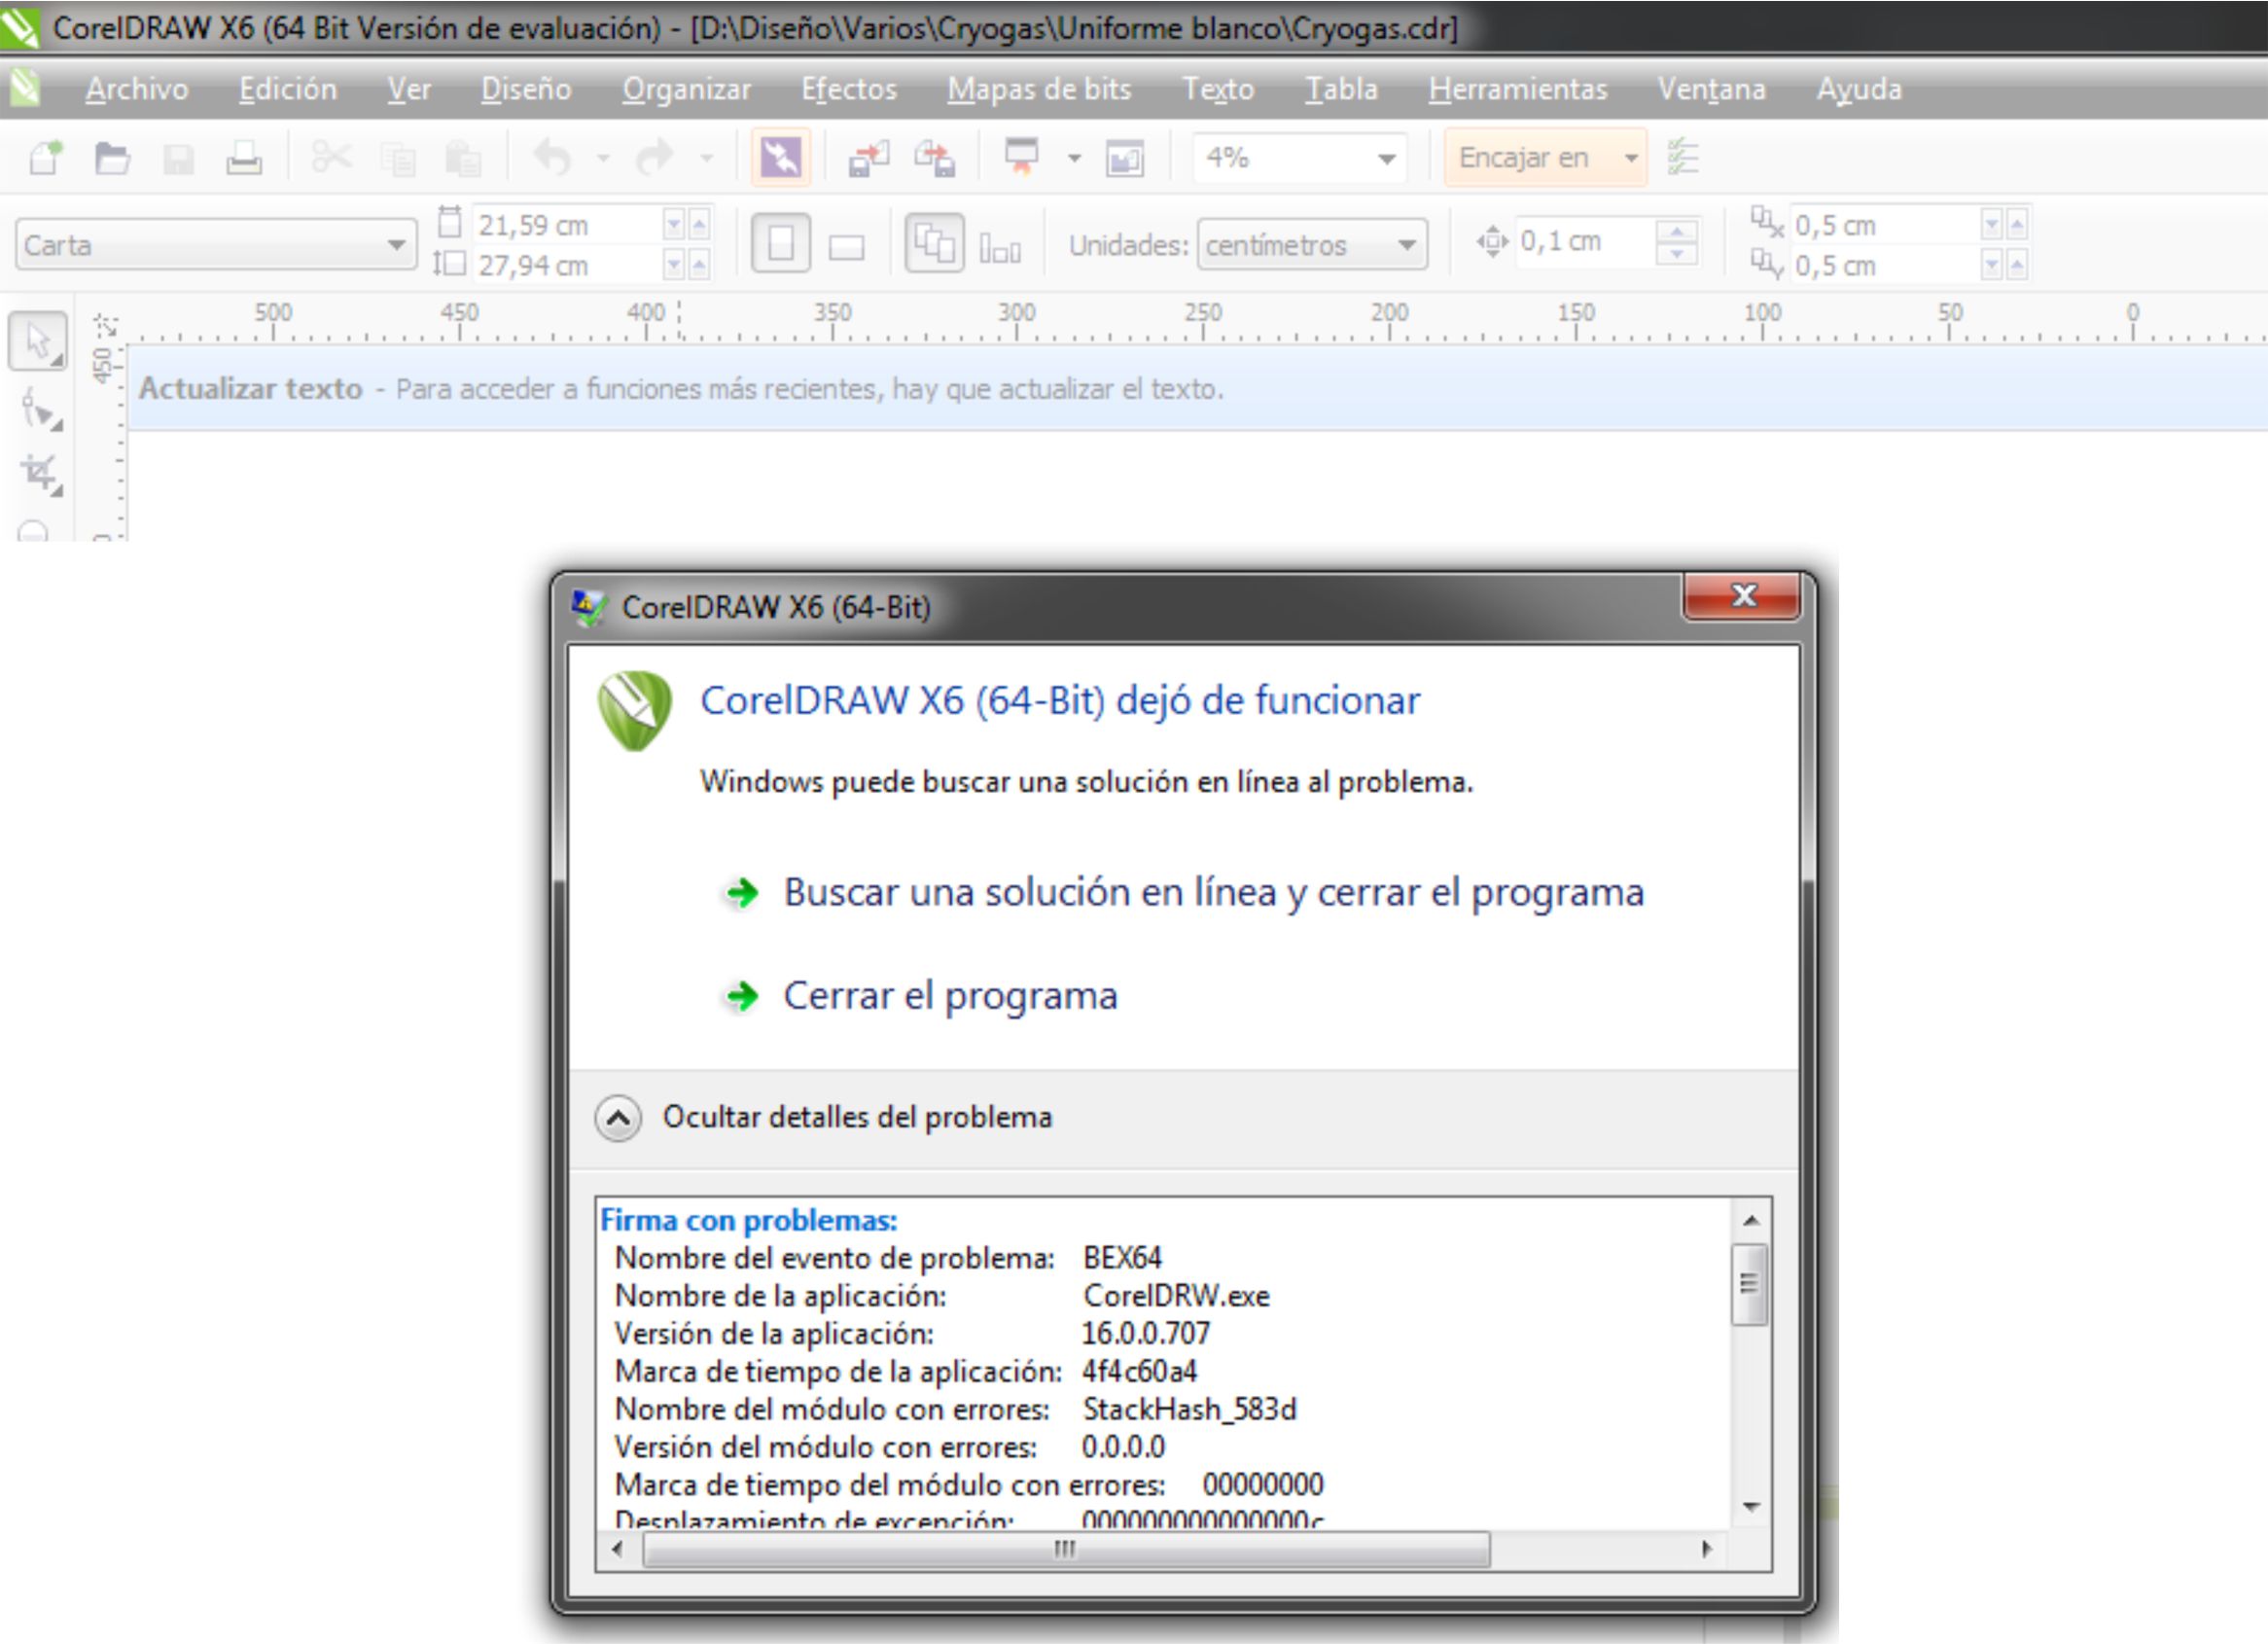Click Cerrar el programa
Viewport: 2268px width, 1644px height.
pyautogui.click(x=949, y=996)
